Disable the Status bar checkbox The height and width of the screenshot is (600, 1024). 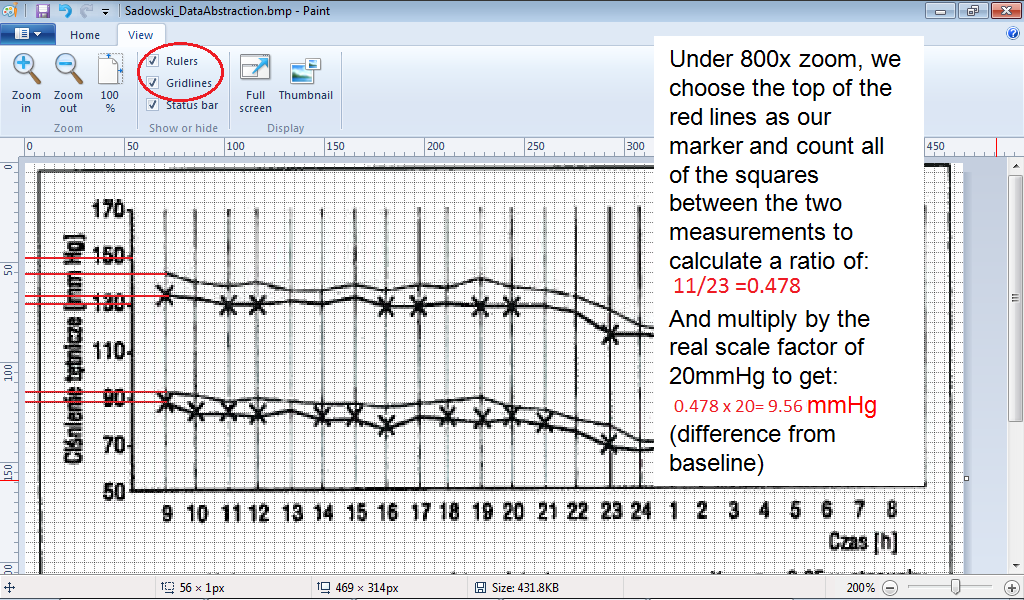click(153, 104)
